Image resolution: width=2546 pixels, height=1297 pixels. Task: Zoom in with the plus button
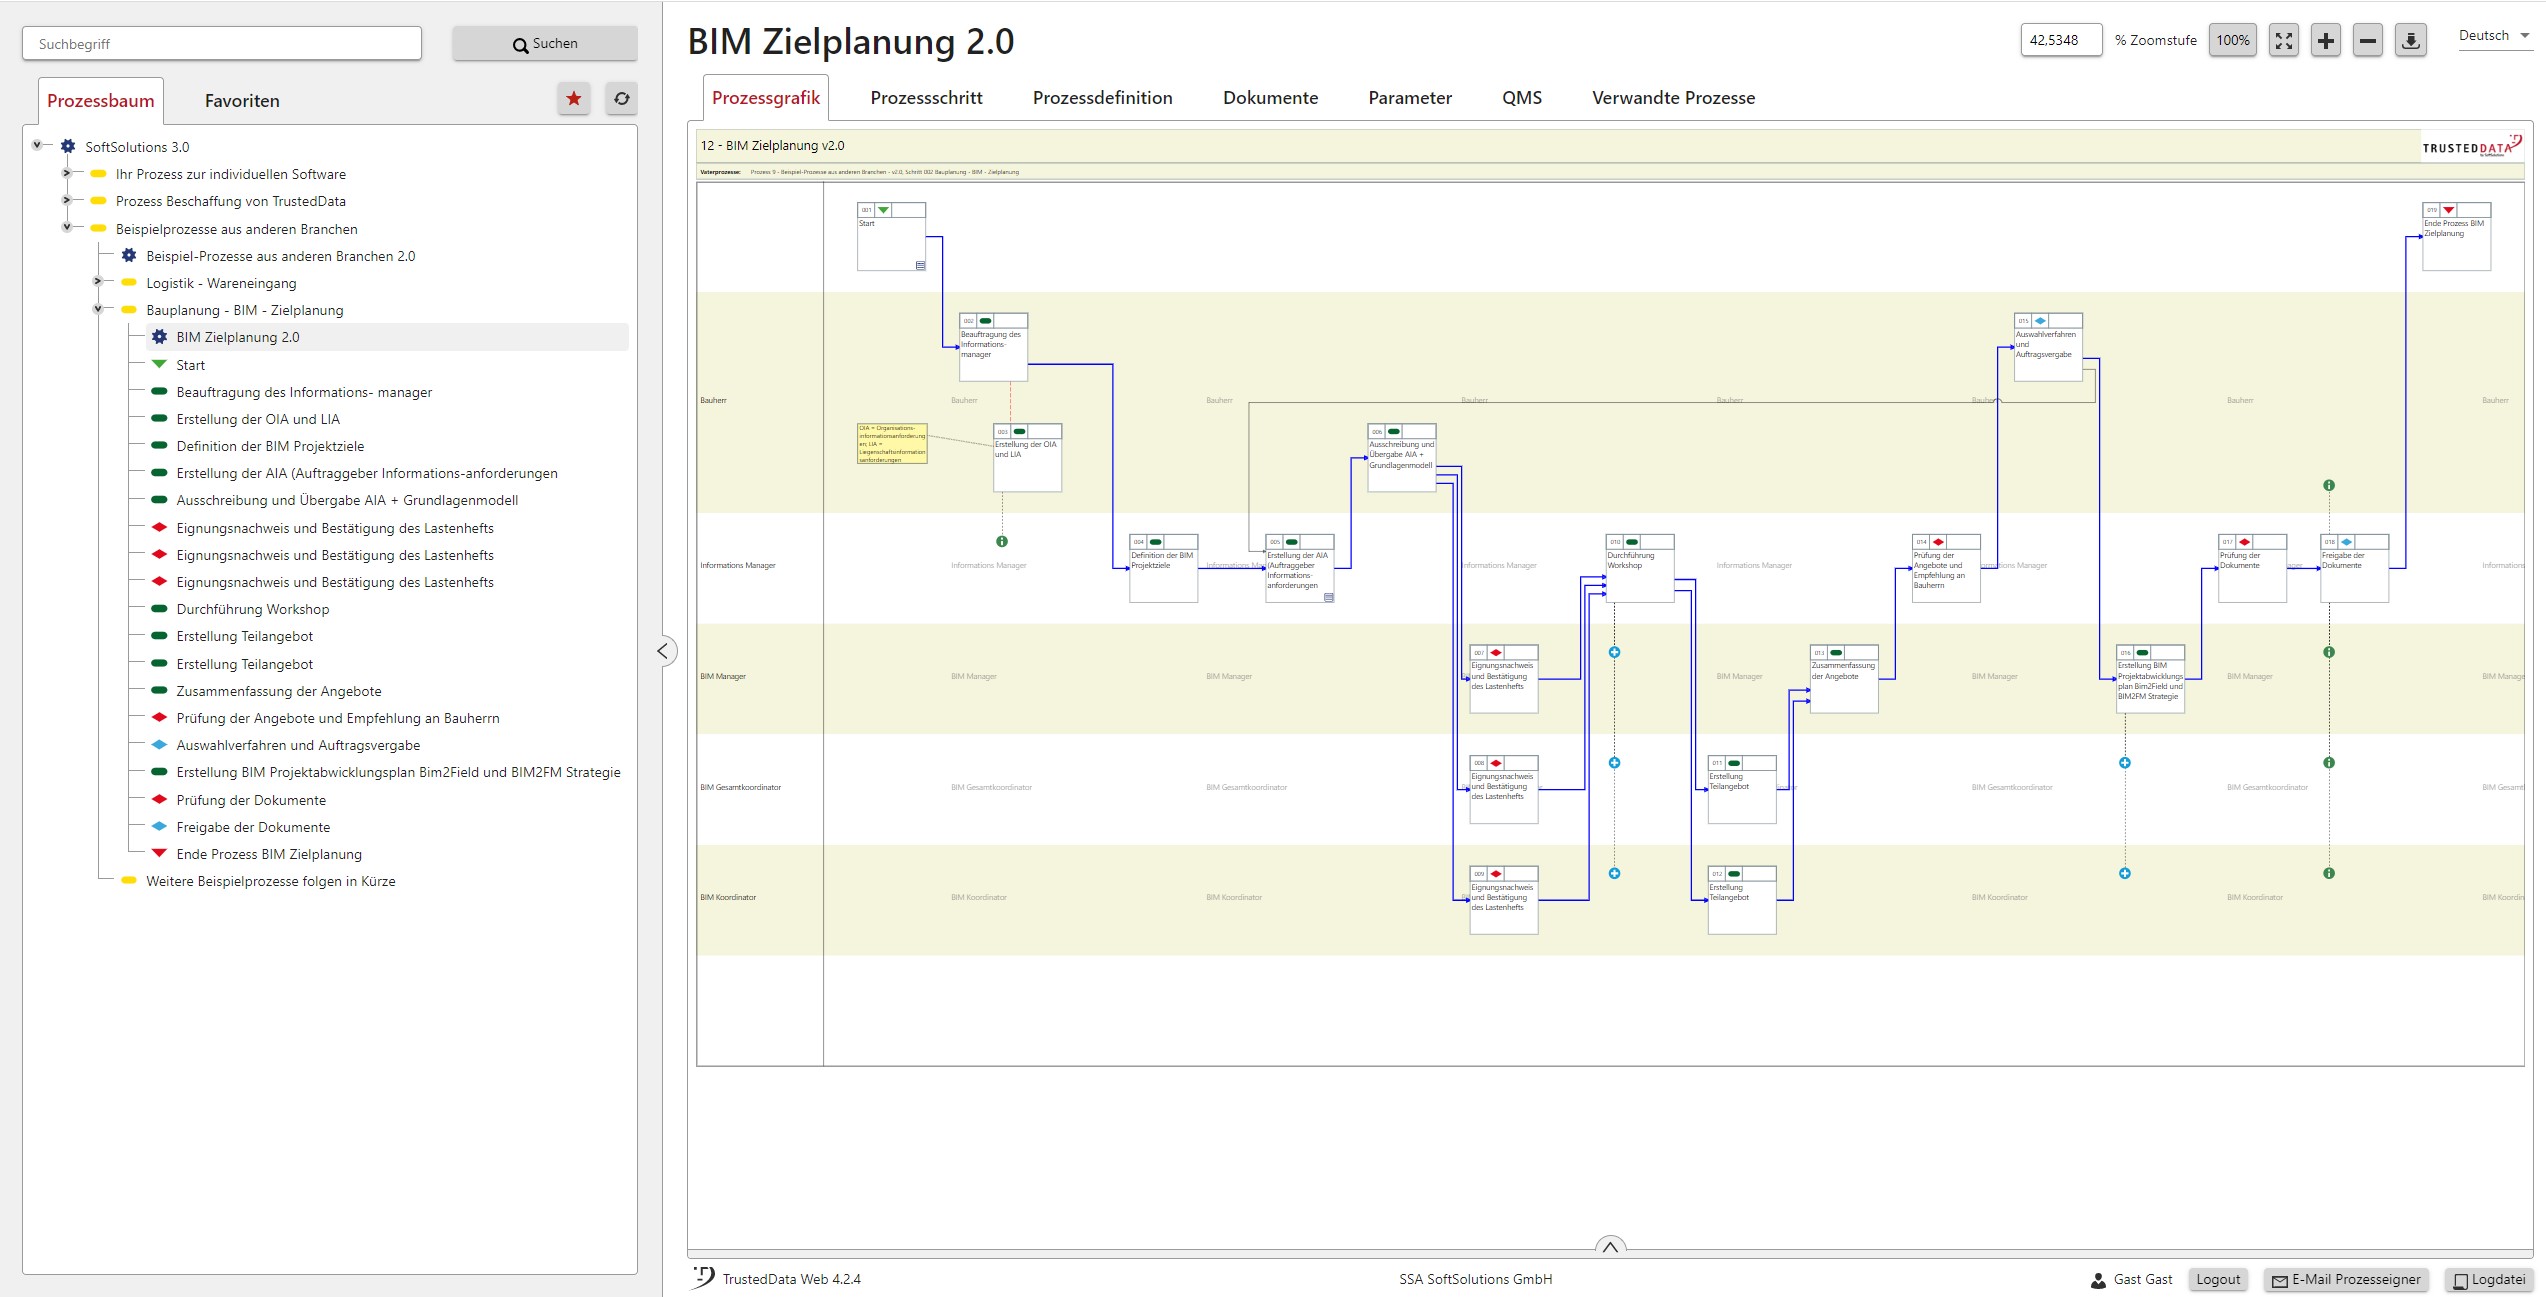2326,41
